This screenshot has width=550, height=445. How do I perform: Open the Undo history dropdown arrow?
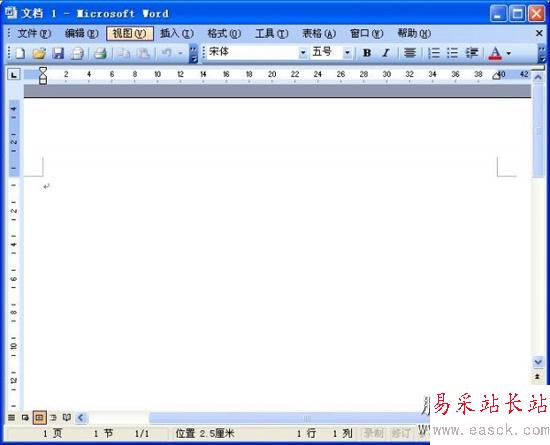180,53
